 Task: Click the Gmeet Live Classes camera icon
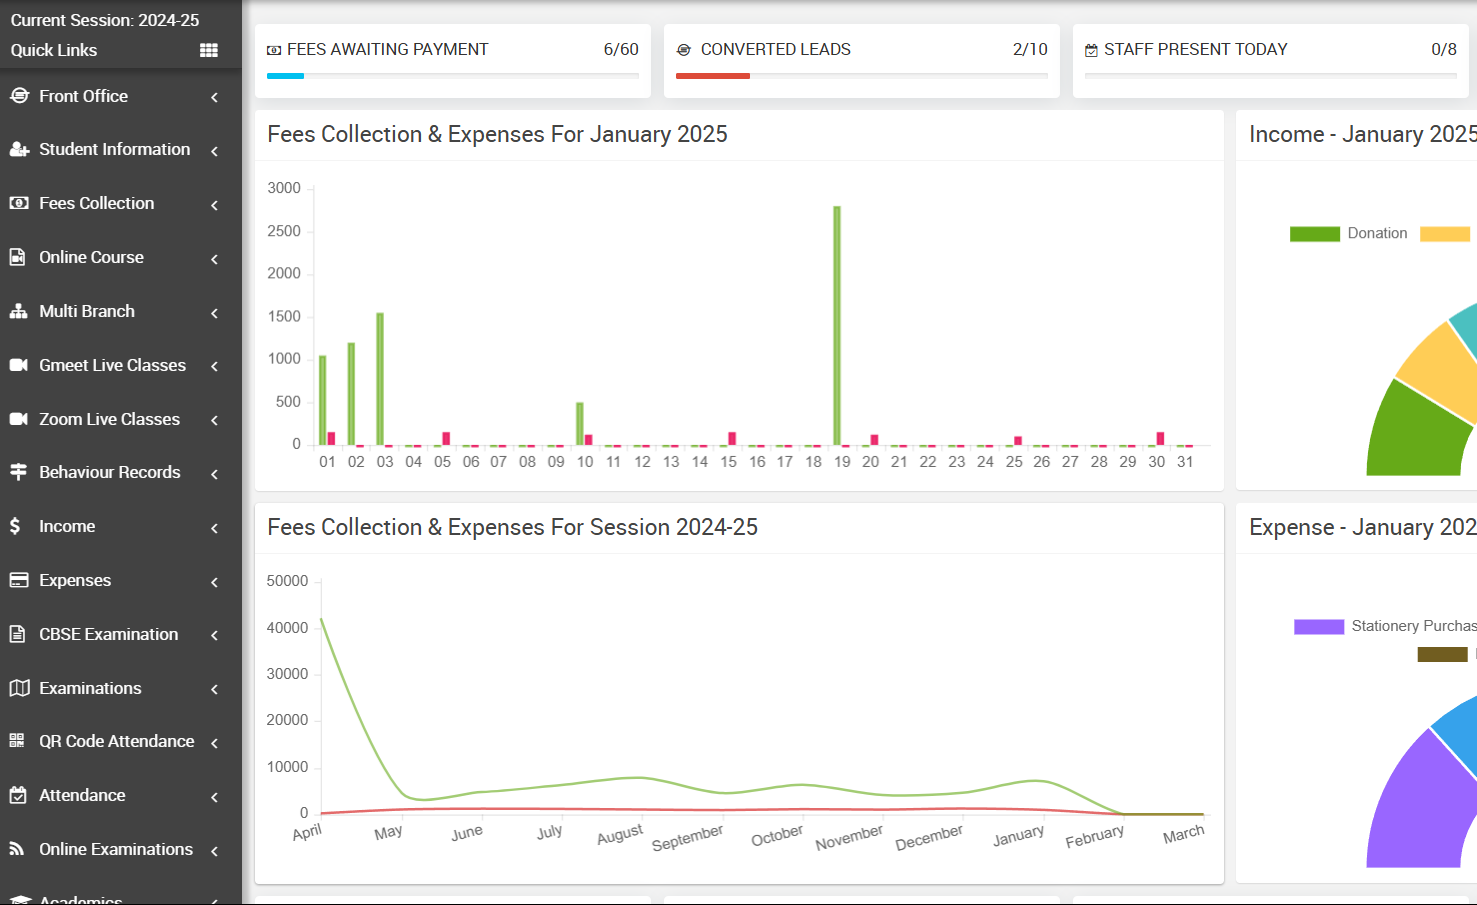pos(18,365)
